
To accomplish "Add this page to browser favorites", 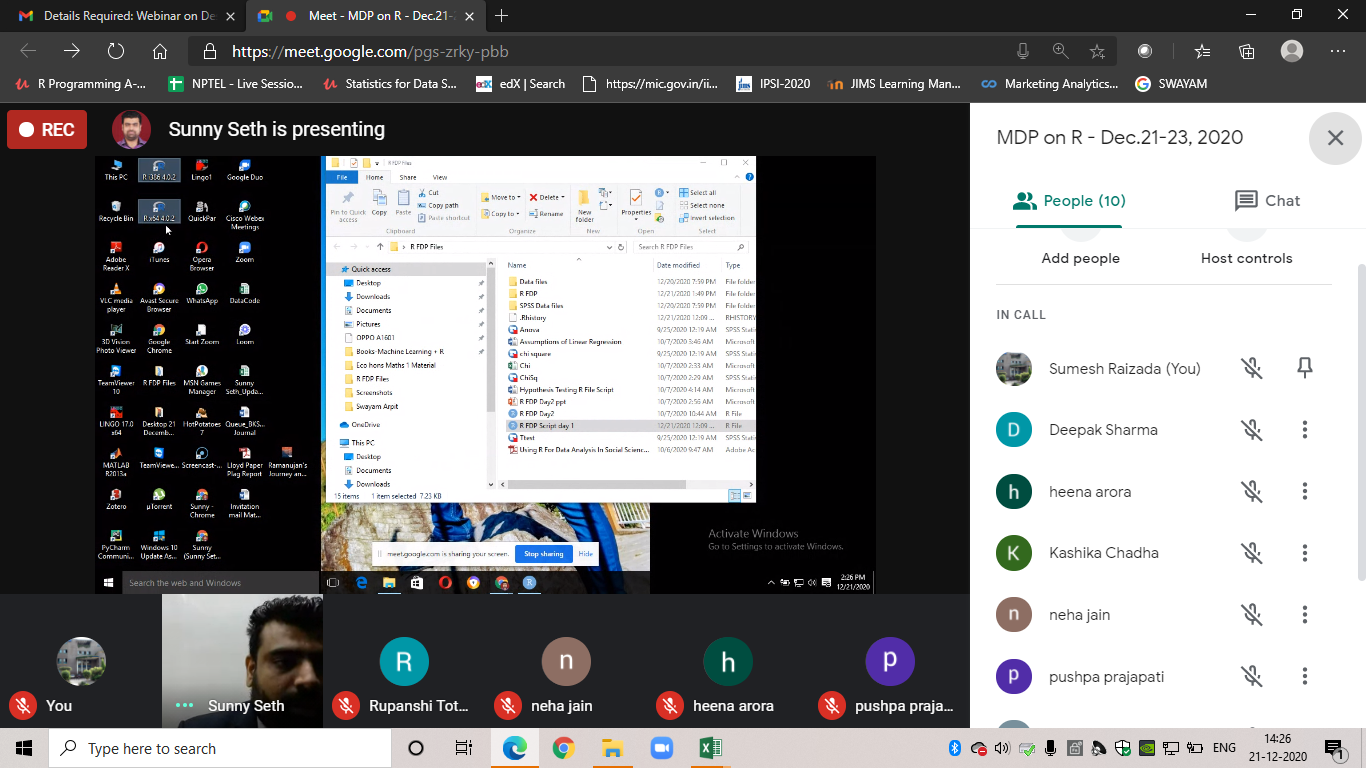I will 1097,51.
